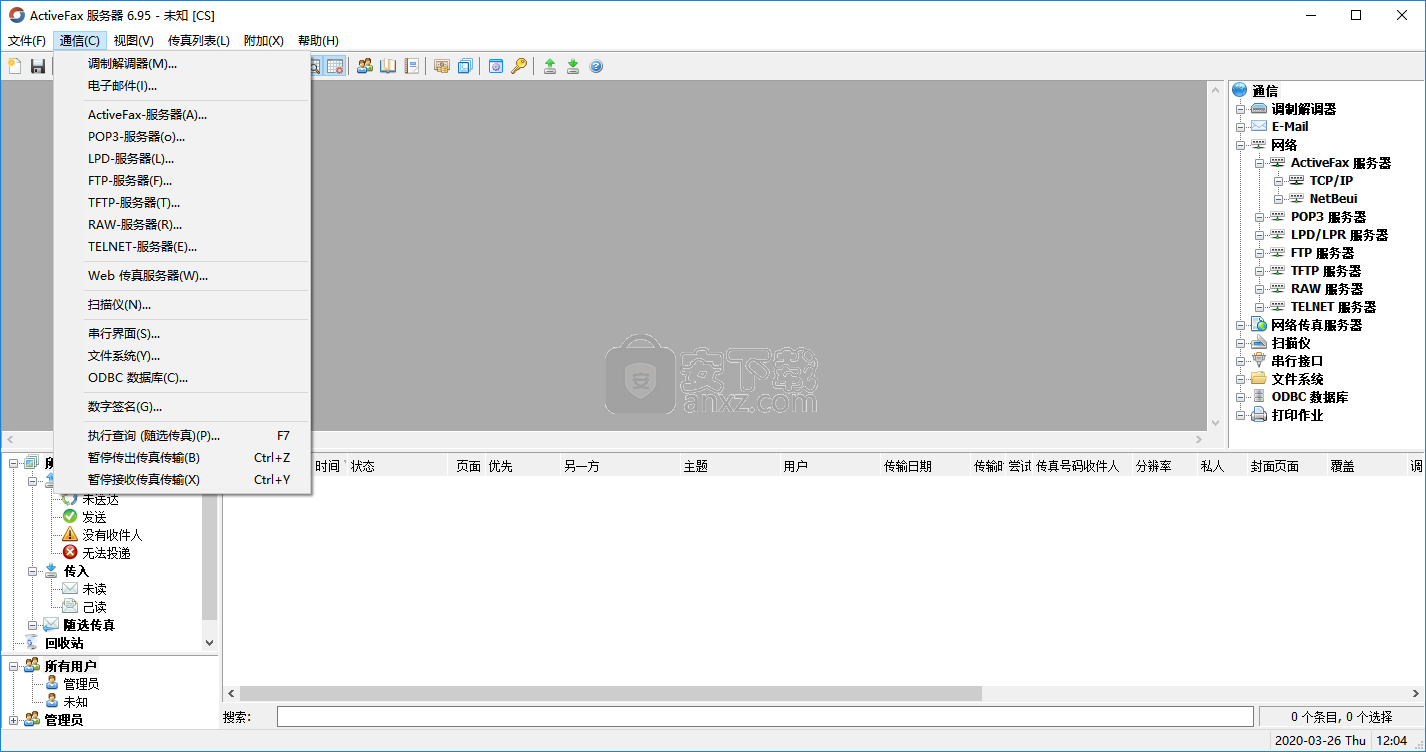Open the users toolbar icon
This screenshot has width=1426, height=752.
[365, 66]
